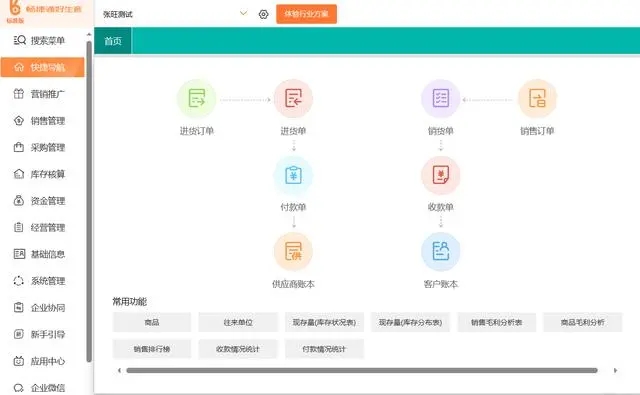Open the 采购管理 menu label
Image resolution: width=640 pixels, height=395 pixels.
pos(48,147)
